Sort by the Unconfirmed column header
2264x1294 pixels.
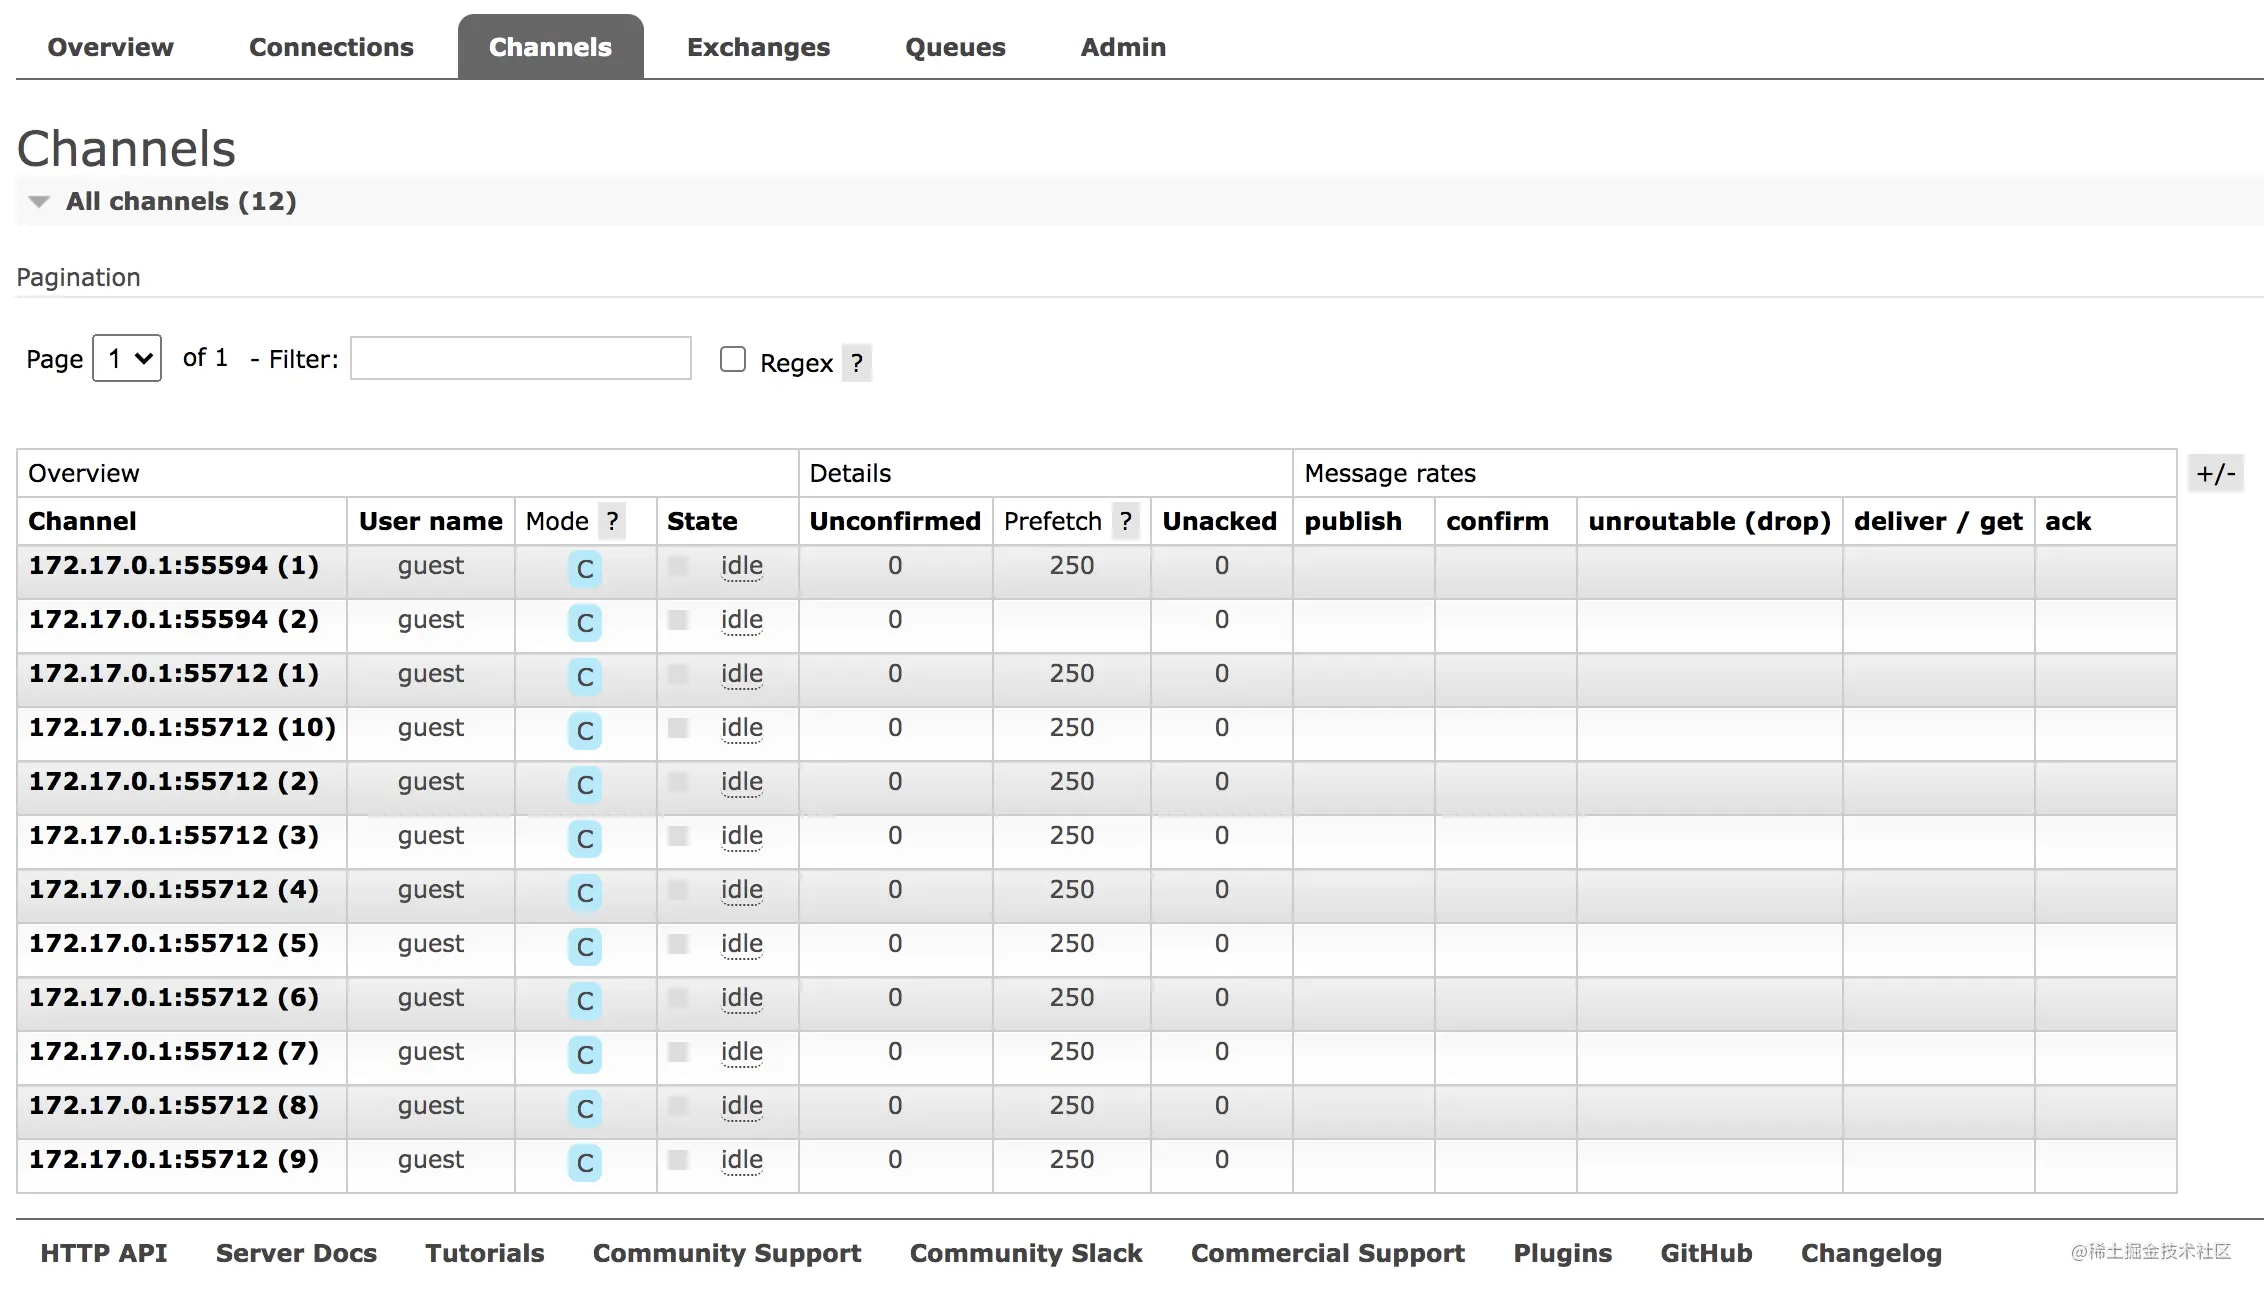(895, 521)
